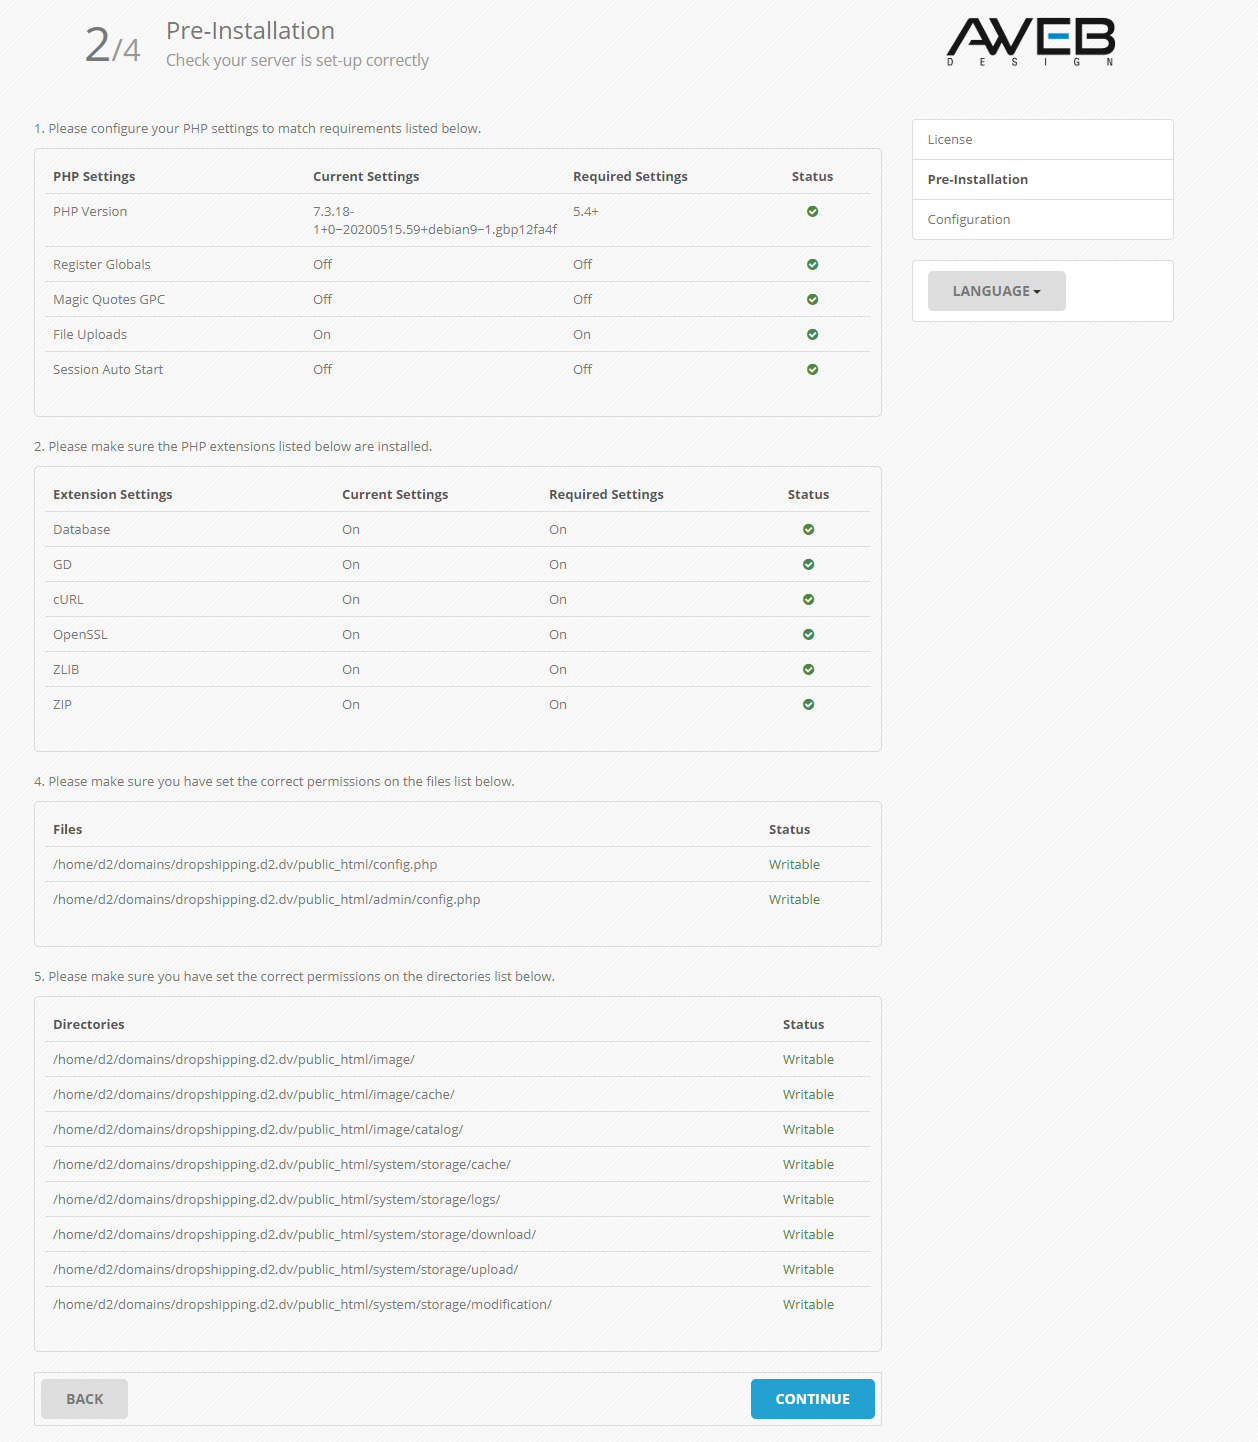1258x1442 pixels.
Task: Click the ZIP extension status icon
Action: [808, 705]
